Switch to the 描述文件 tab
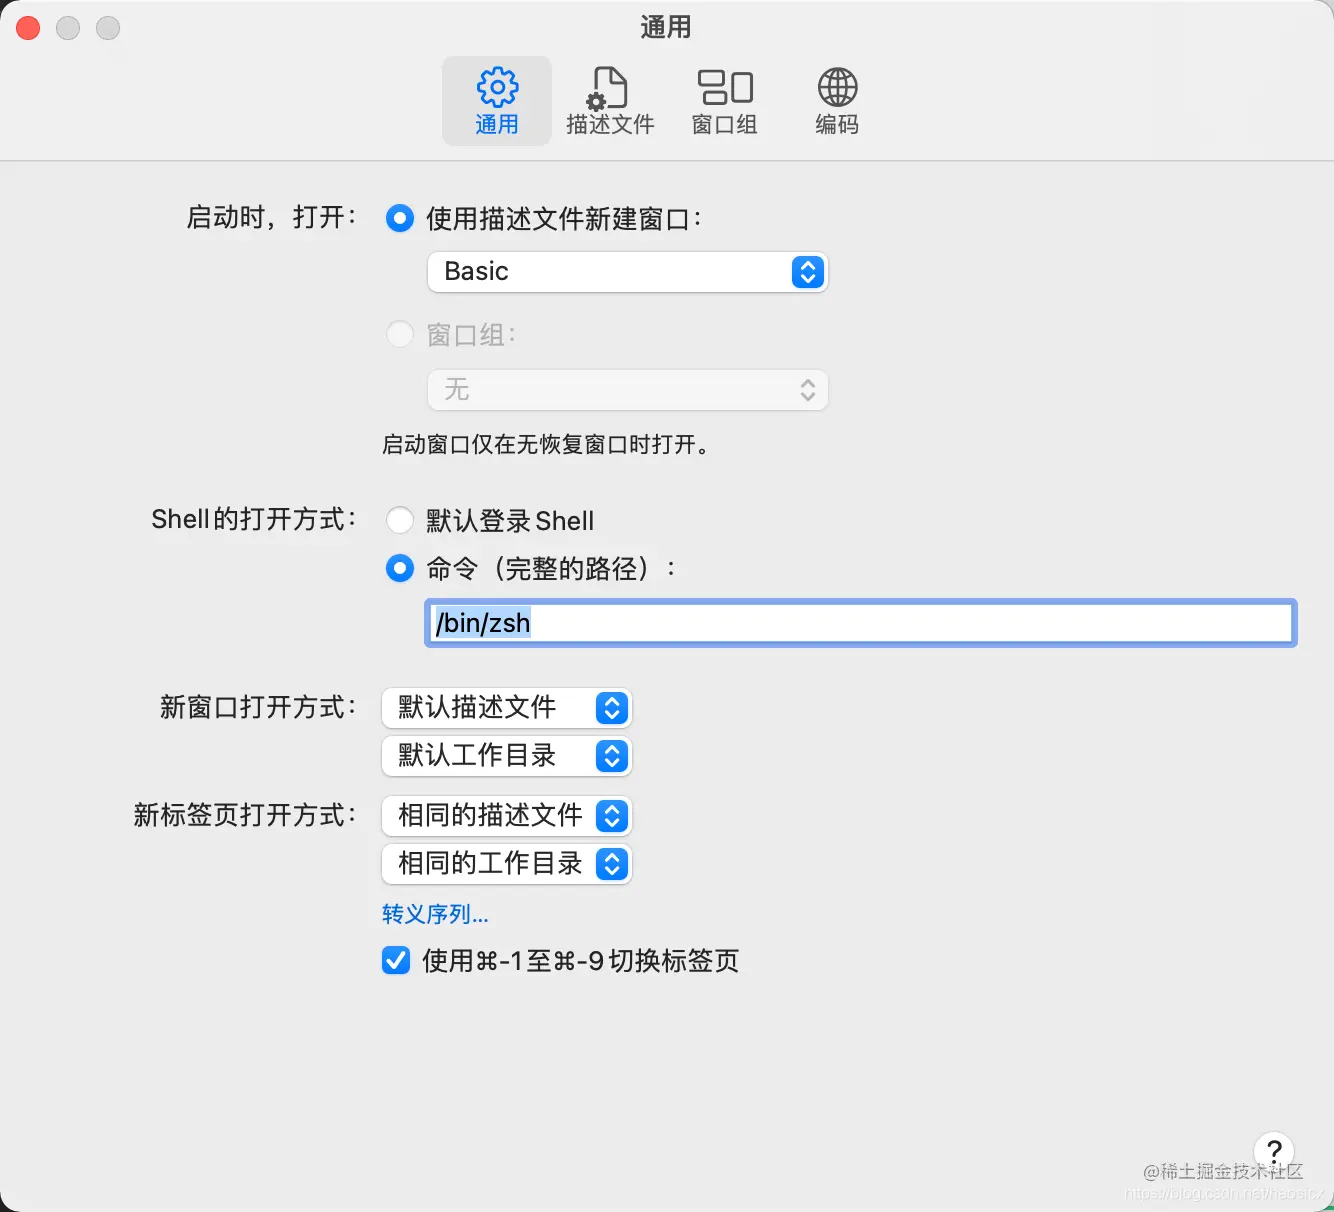Screen dimensions: 1334x1212 click(x=609, y=100)
